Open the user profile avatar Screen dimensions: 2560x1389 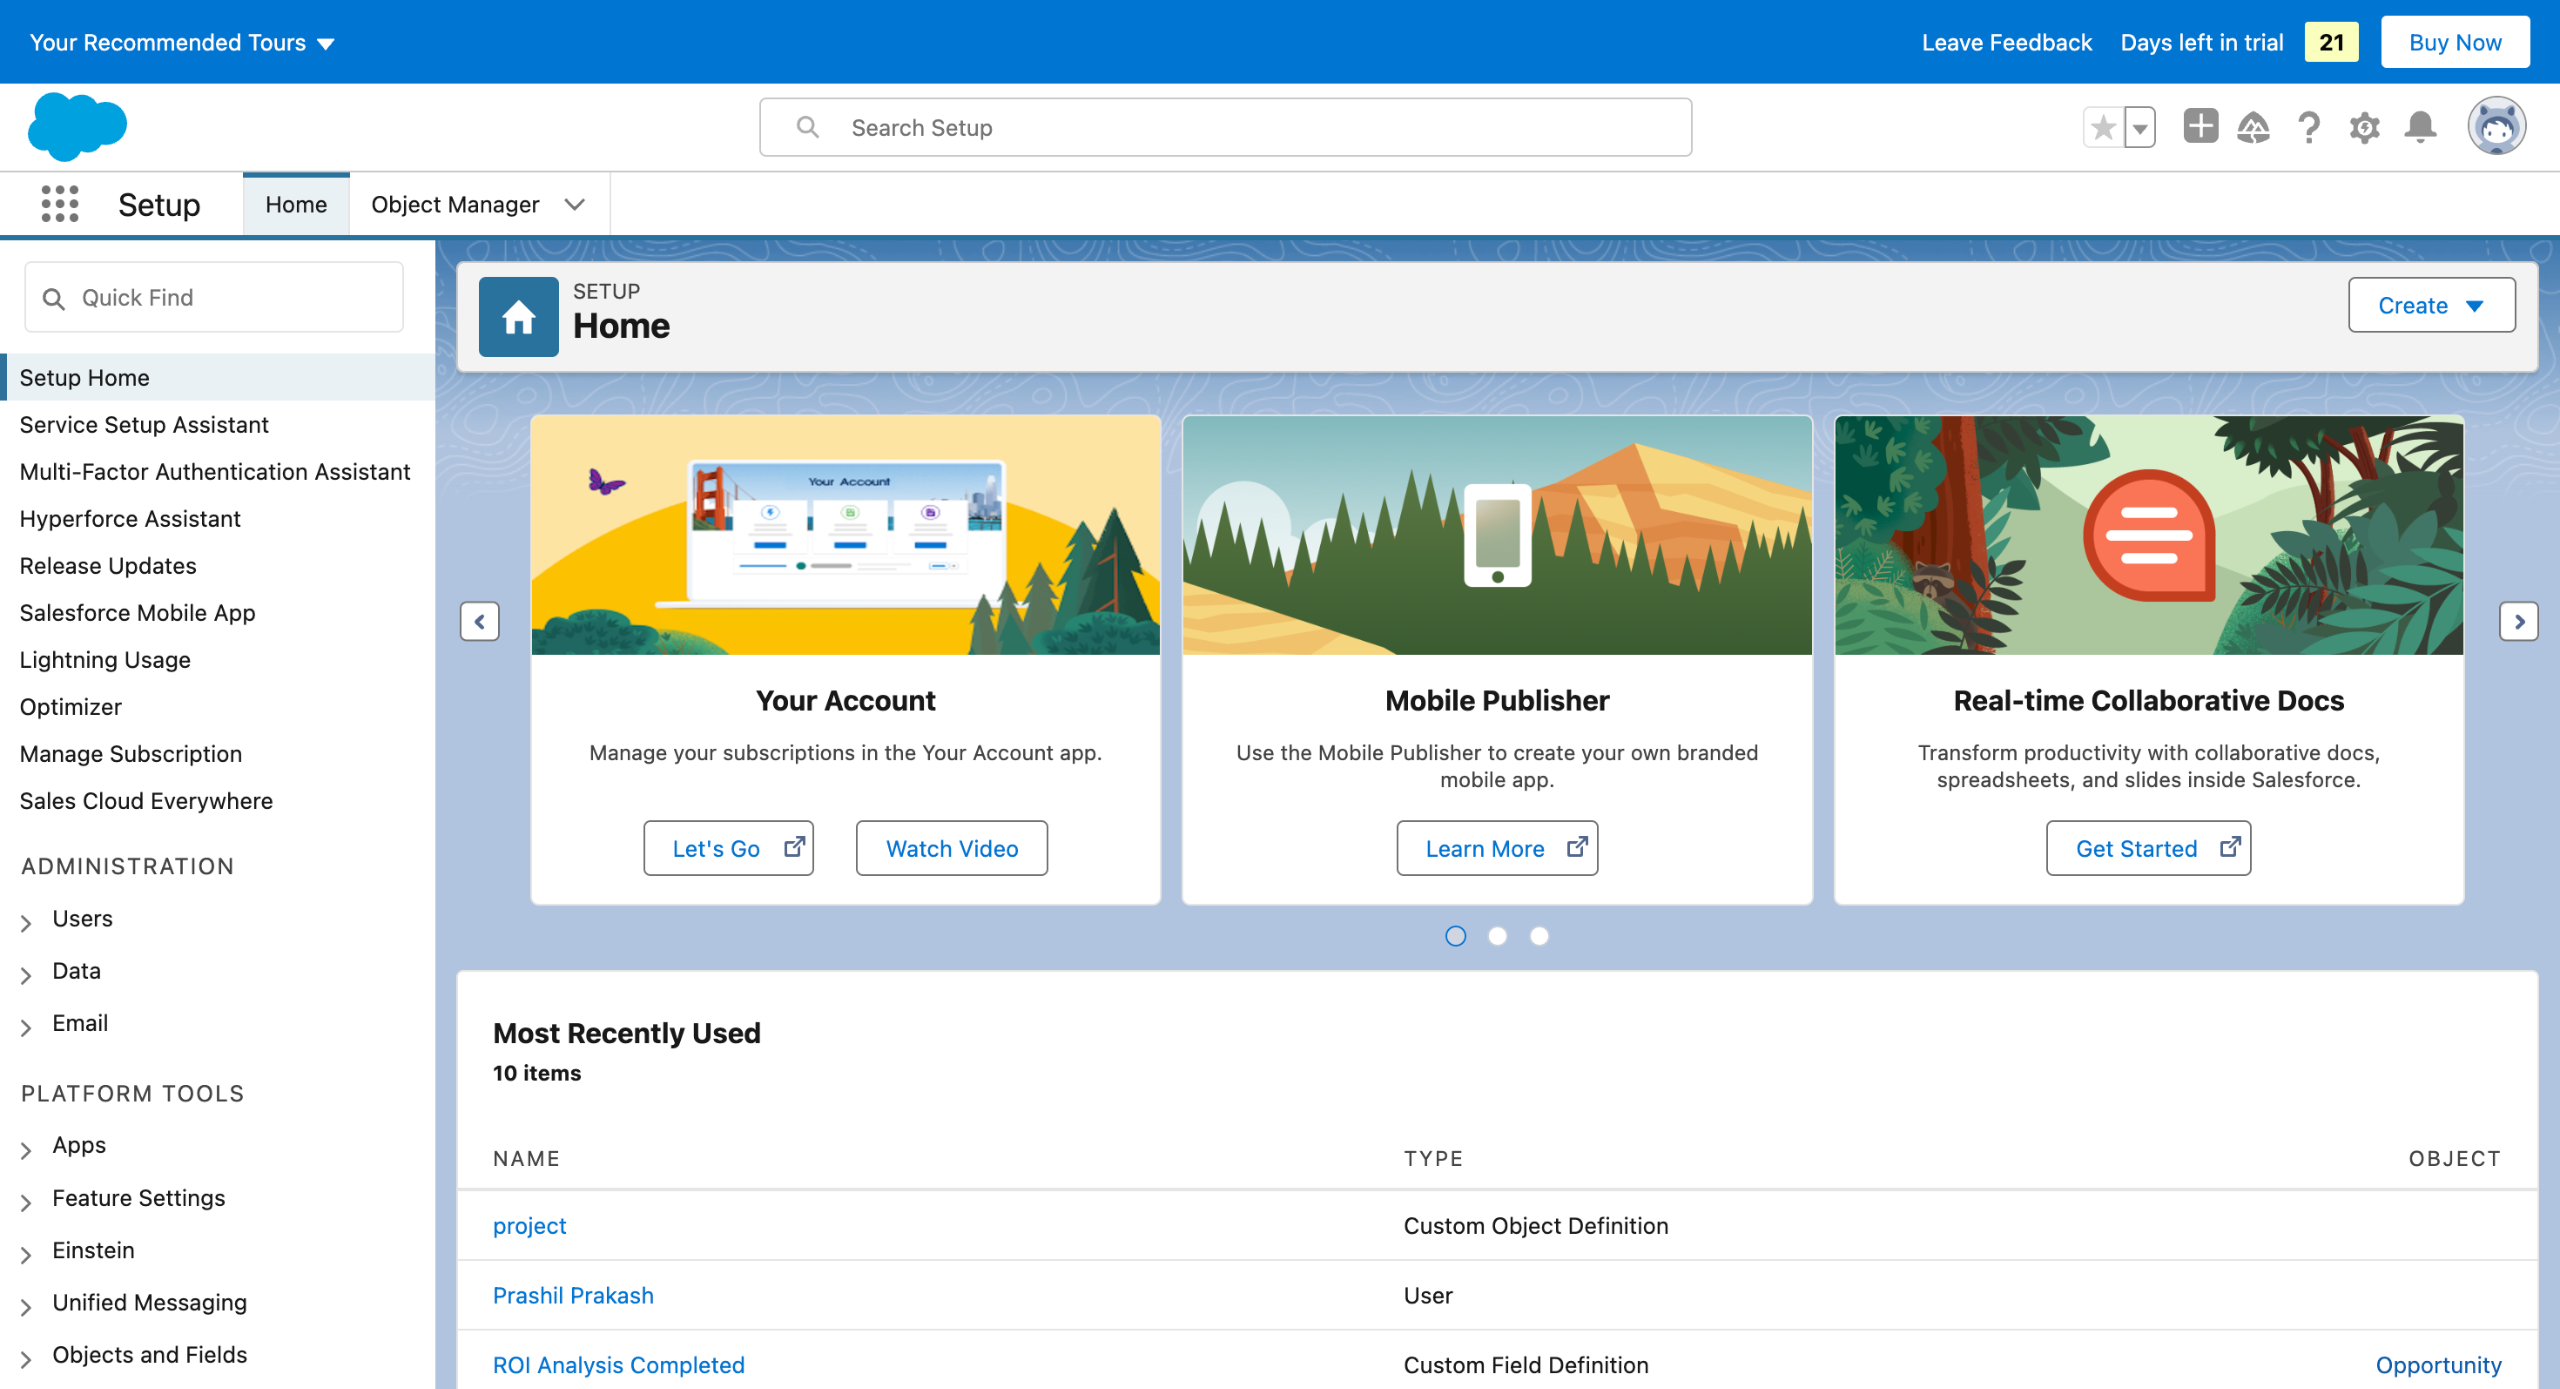tap(2497, 126)
